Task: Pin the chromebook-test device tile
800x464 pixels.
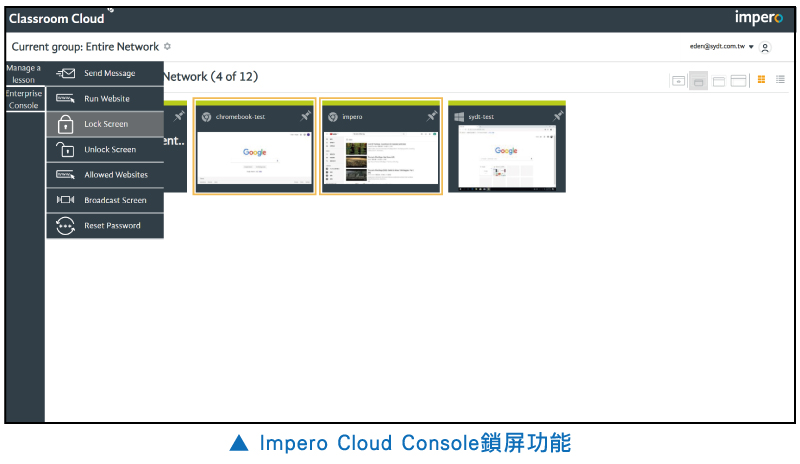Action: 305,117
